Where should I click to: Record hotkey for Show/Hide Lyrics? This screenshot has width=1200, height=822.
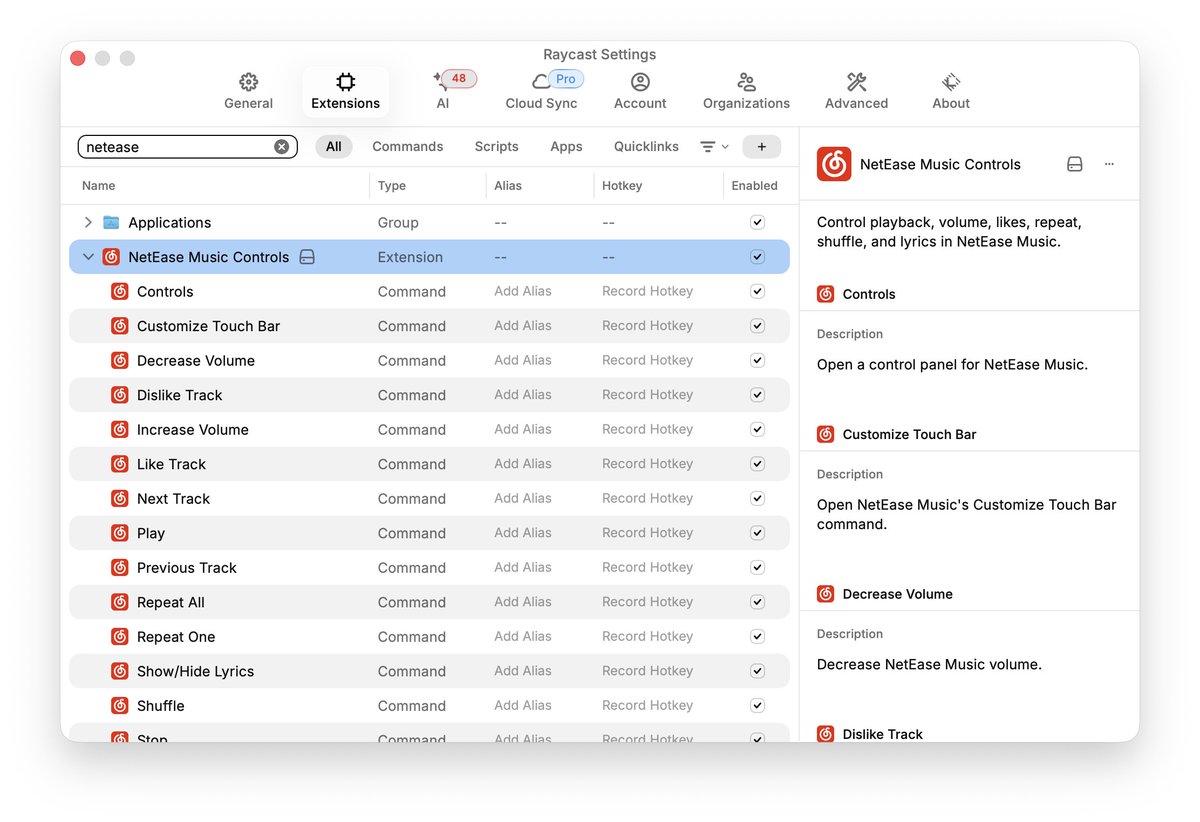[x=647, y=671]
